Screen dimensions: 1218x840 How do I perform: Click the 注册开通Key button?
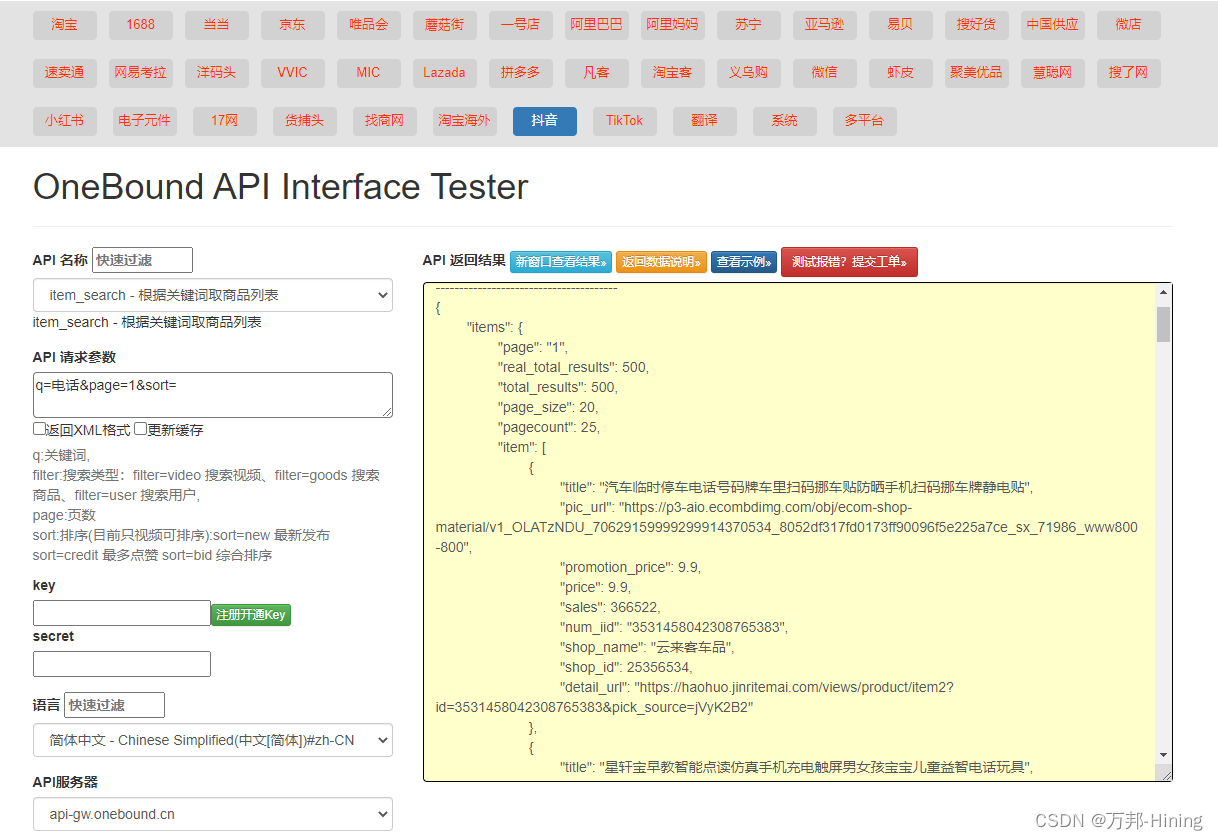(x=251, y=615)
